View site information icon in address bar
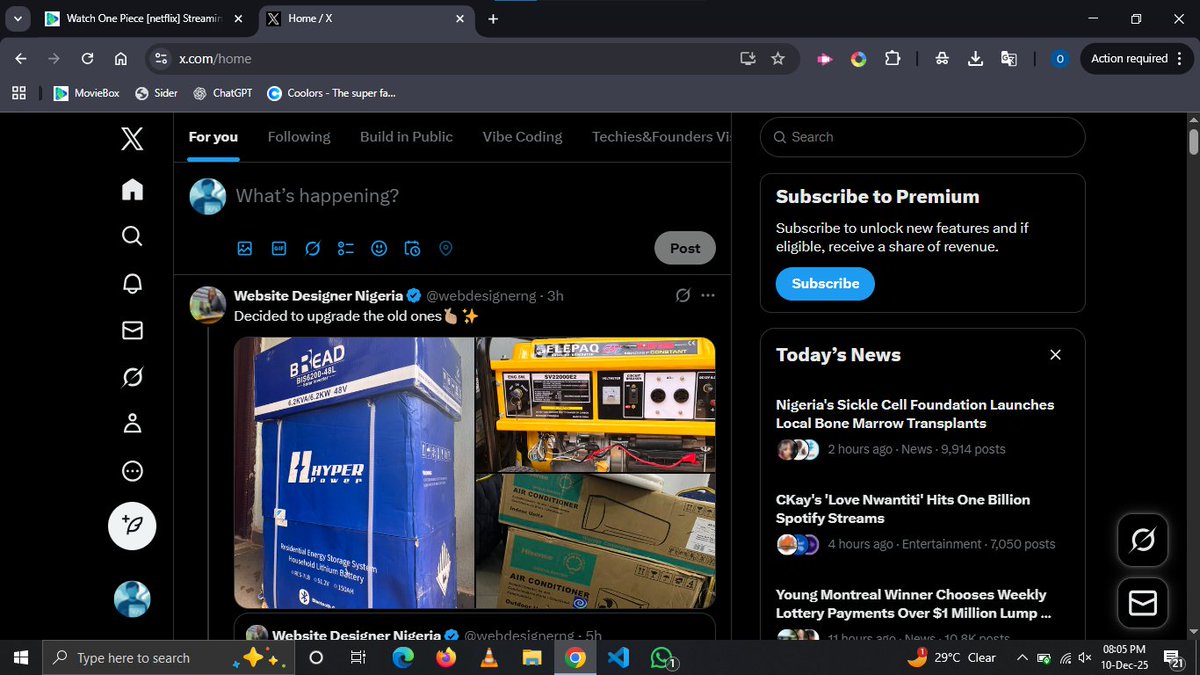 [163, 59]
